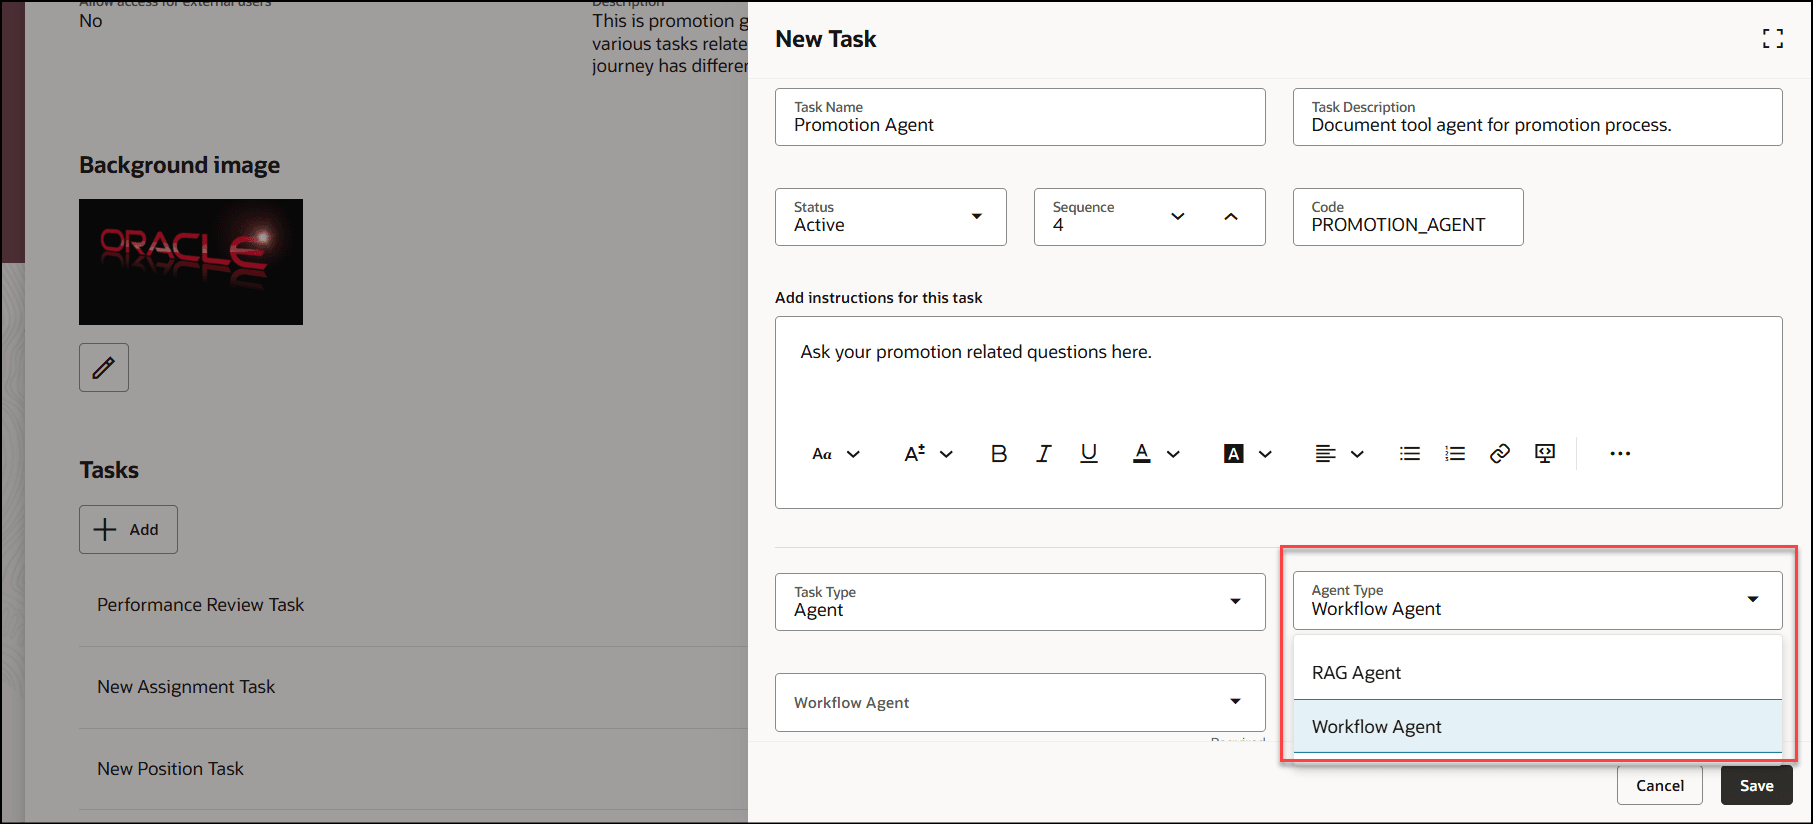Pick the text highlight background color tool
Screen dimensions: 1813x824
(x=1234, y=454)
